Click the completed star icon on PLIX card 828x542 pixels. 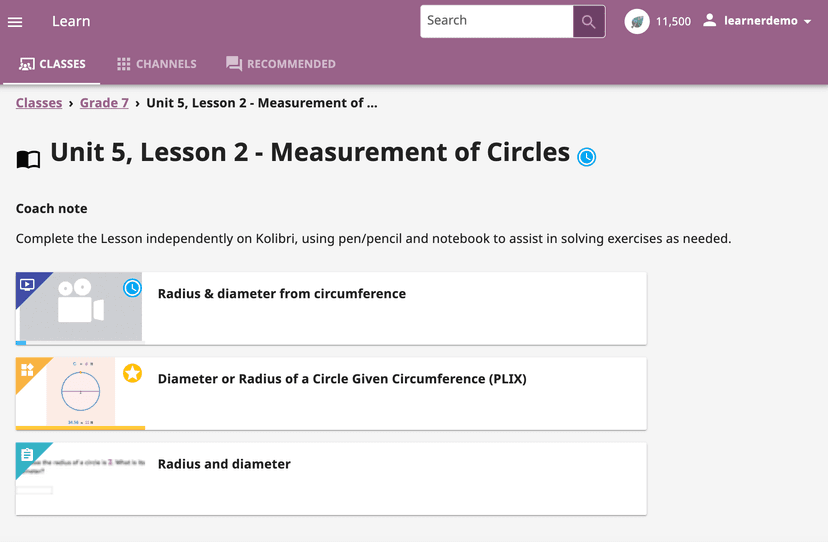(132, 373)
